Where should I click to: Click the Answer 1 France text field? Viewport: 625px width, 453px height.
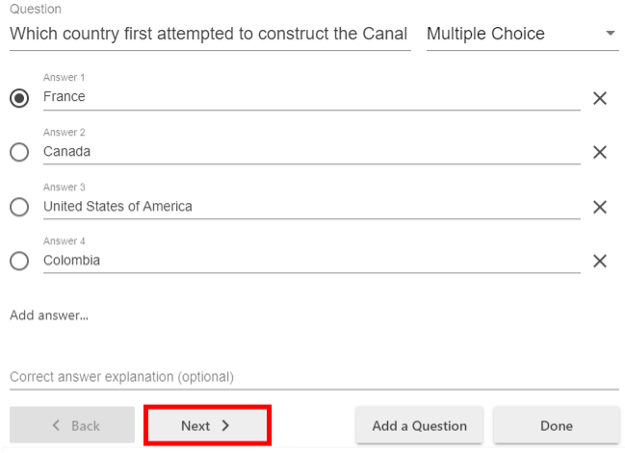[x=310, y=97]
